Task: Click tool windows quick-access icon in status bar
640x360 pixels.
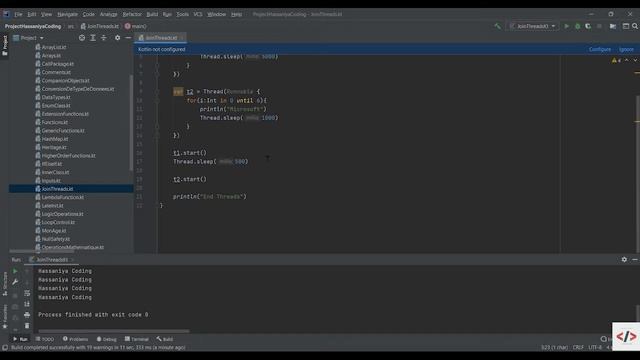Action: (5, 348)
